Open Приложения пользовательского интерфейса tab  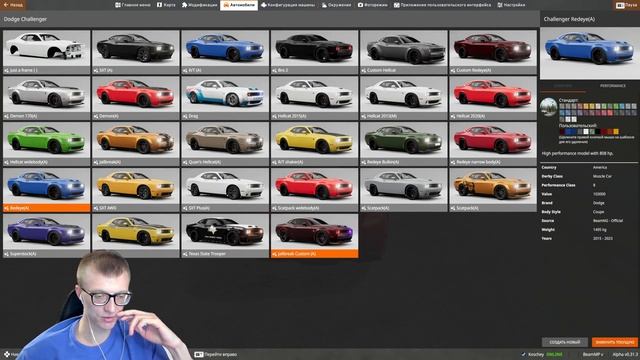pos(442,5)
